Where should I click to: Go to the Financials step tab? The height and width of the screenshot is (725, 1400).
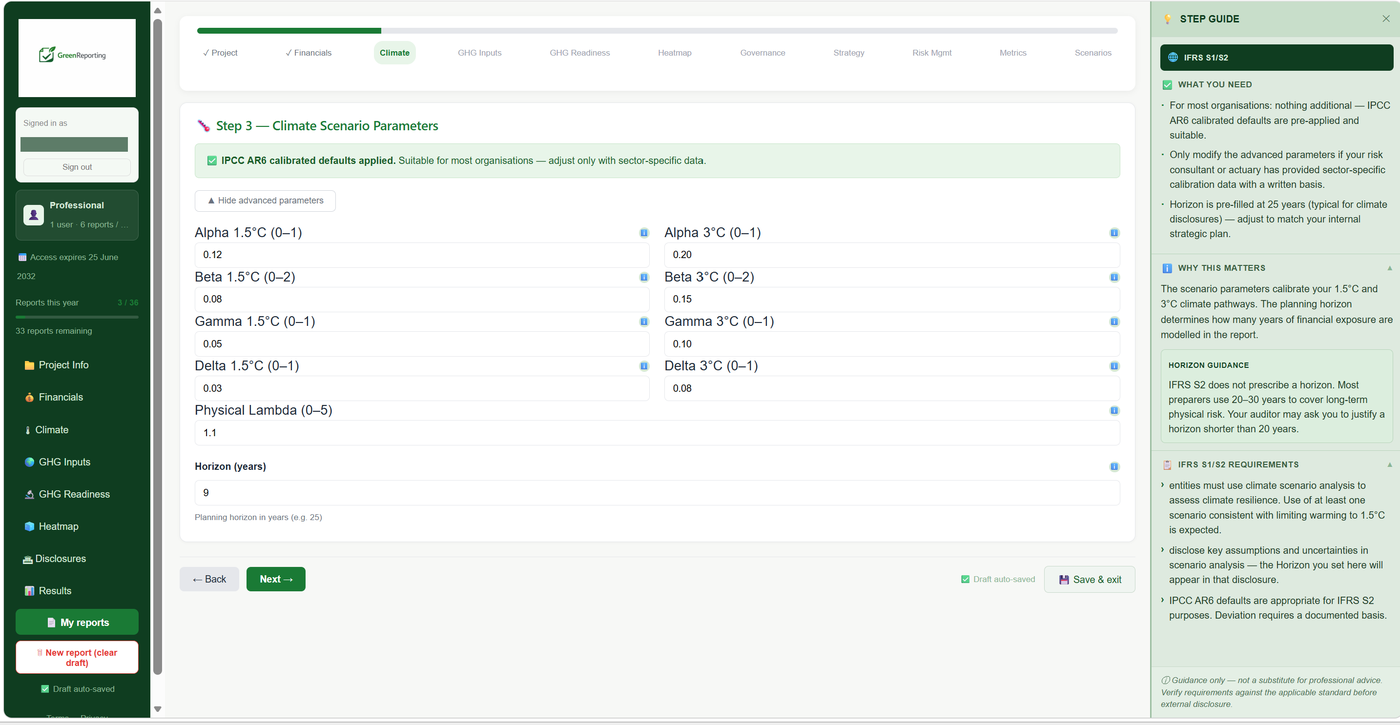[x=308, y=53]
